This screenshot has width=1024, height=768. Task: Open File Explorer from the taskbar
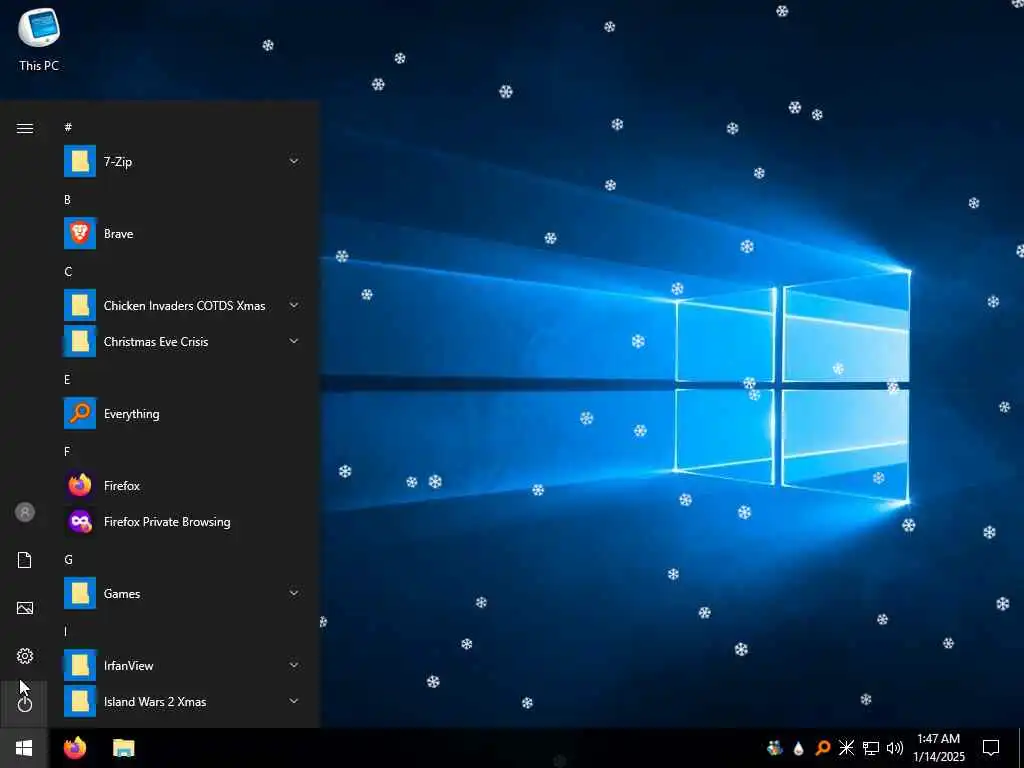(123, 748)
